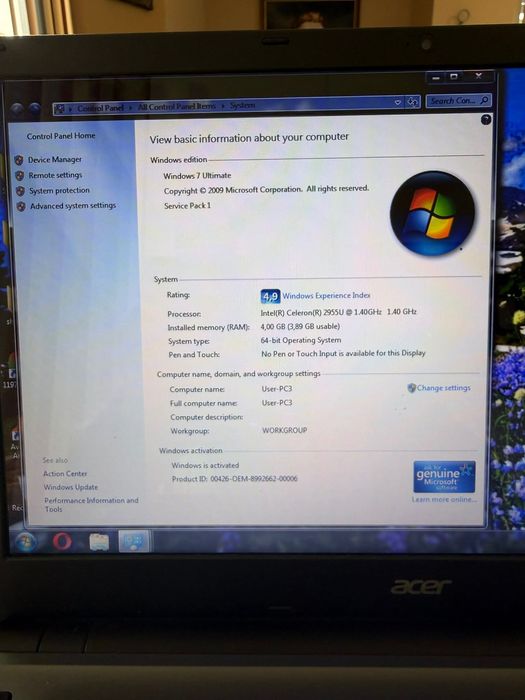Click the shield icon beside Remote settings
525x700 pixels.
point(20,175)
